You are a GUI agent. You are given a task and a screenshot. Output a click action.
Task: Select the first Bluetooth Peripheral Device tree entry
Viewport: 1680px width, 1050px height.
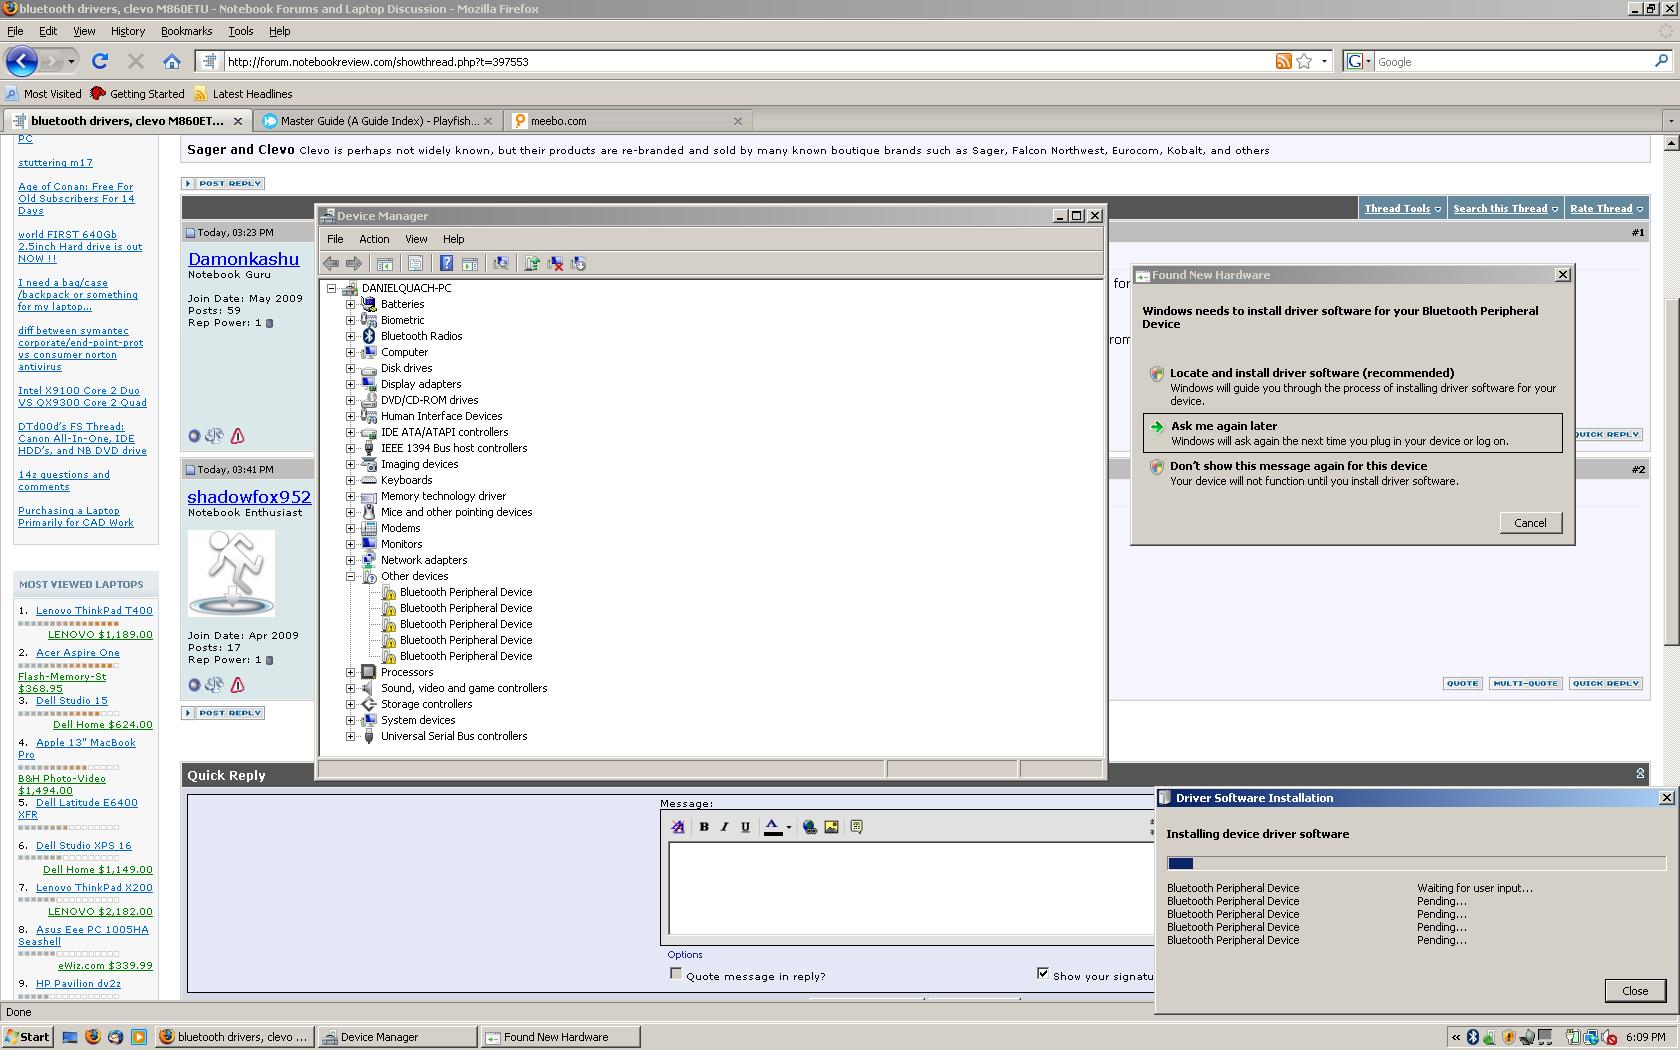tap(465, 592)
